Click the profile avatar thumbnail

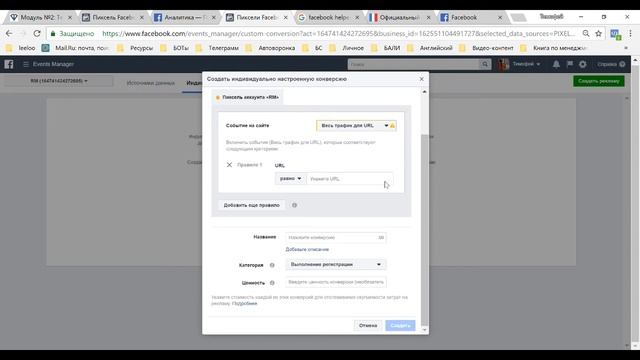tap(503, 64)
